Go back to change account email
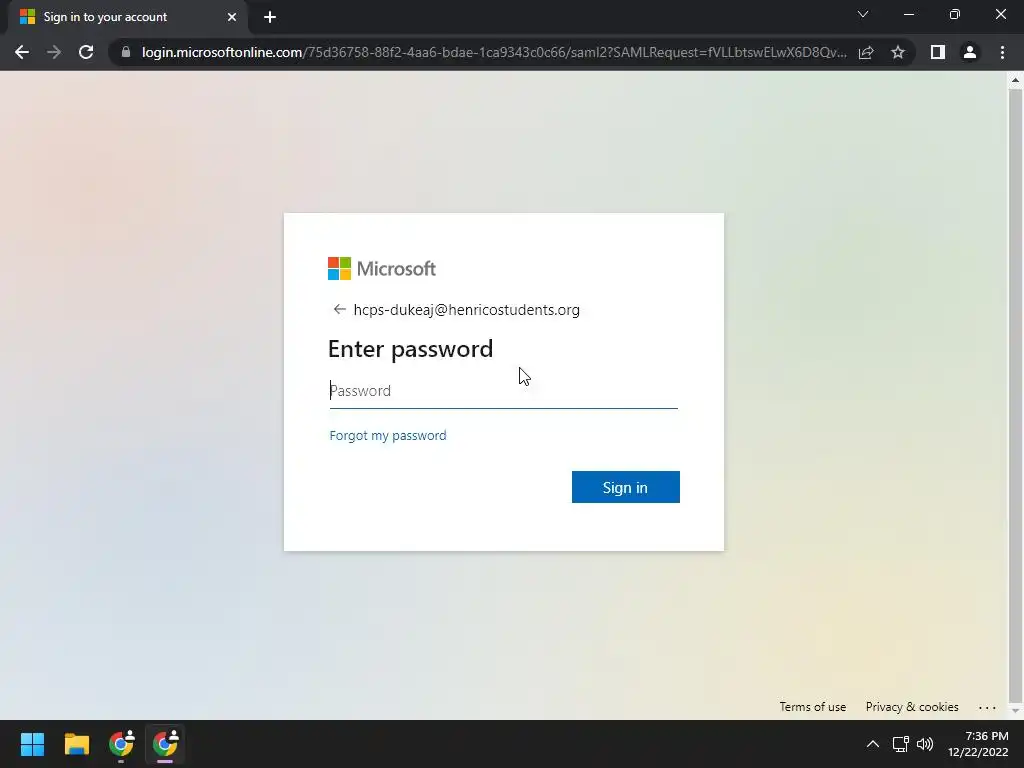1024x768 pixels. pyautogui.click(x=339, y=309)
